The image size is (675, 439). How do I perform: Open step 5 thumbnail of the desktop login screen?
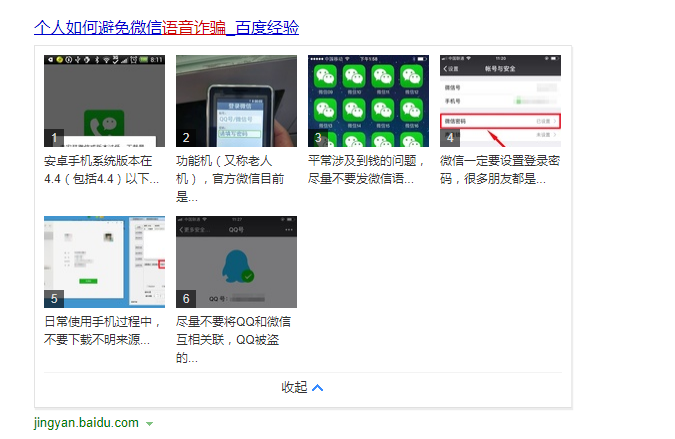click(104, 262)
